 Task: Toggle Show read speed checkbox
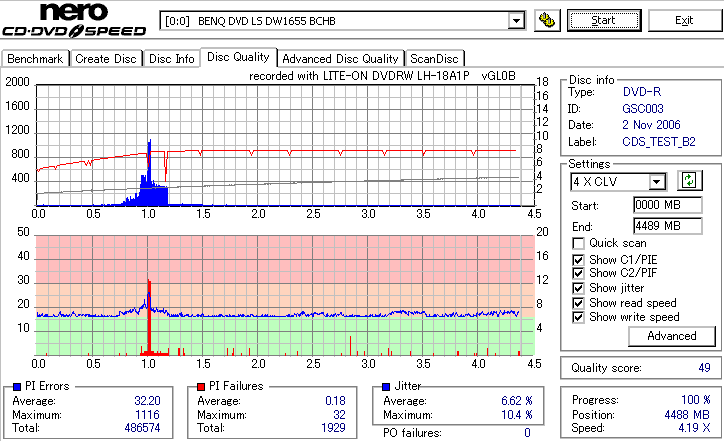click(x=578, y=303)
